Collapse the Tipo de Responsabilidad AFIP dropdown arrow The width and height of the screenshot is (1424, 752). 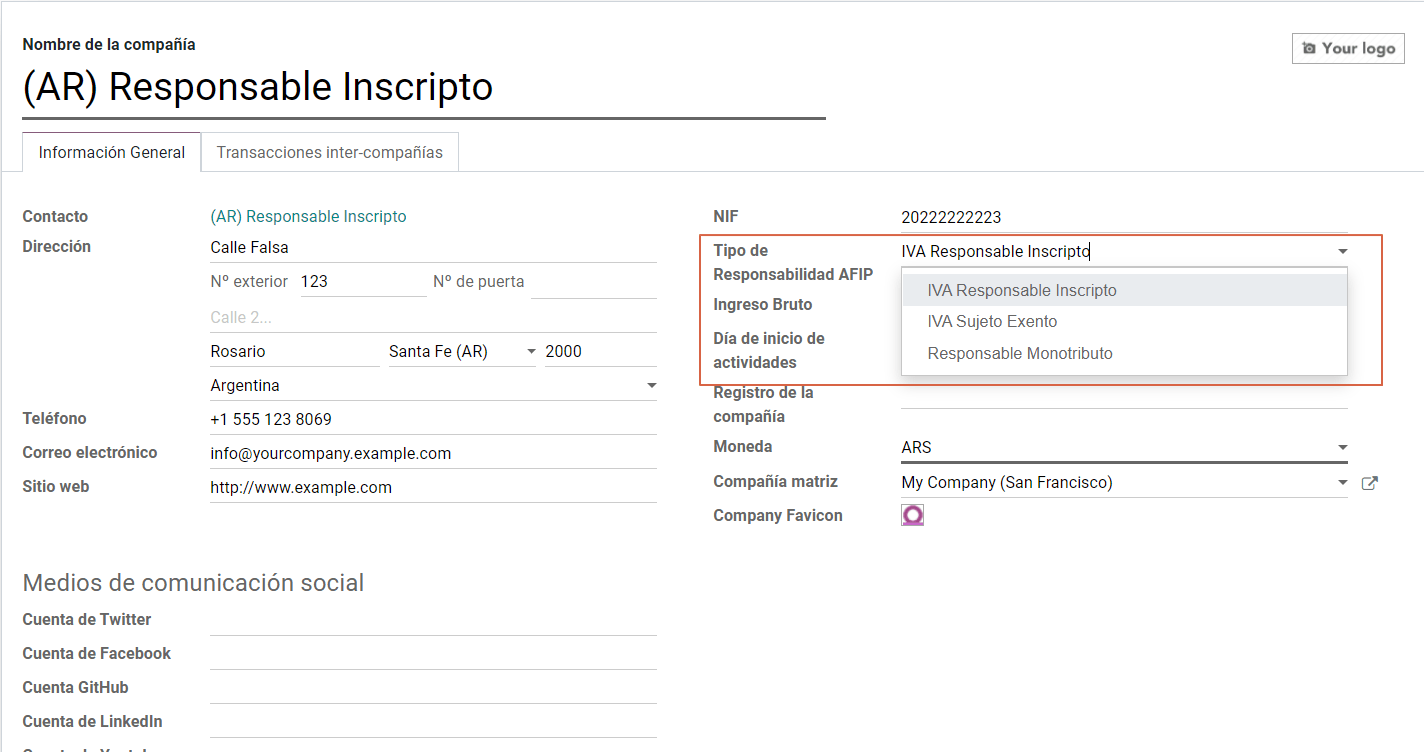(1342, 252)
